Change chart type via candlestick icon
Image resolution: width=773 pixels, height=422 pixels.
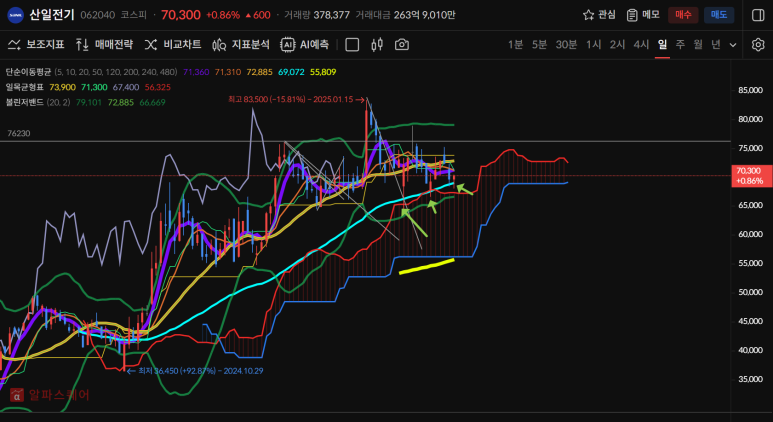point(377,45)
